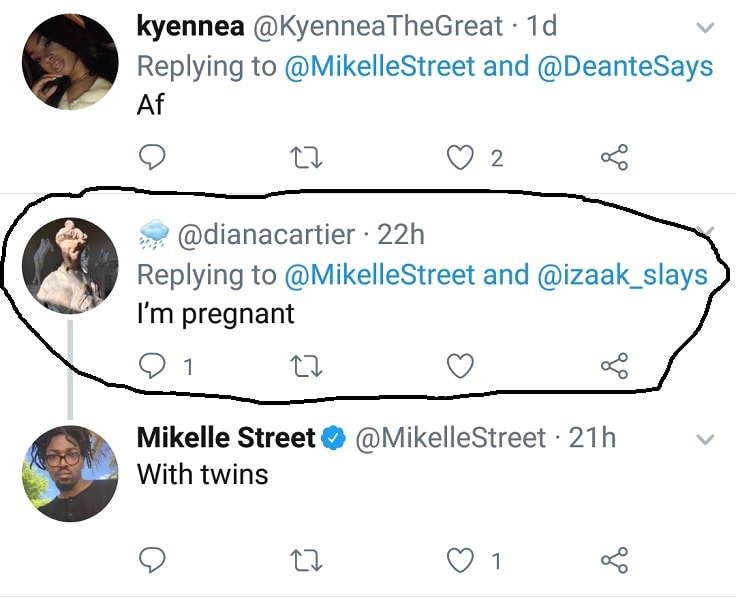View Mikelle Street's avatar photo

point(70,473)
